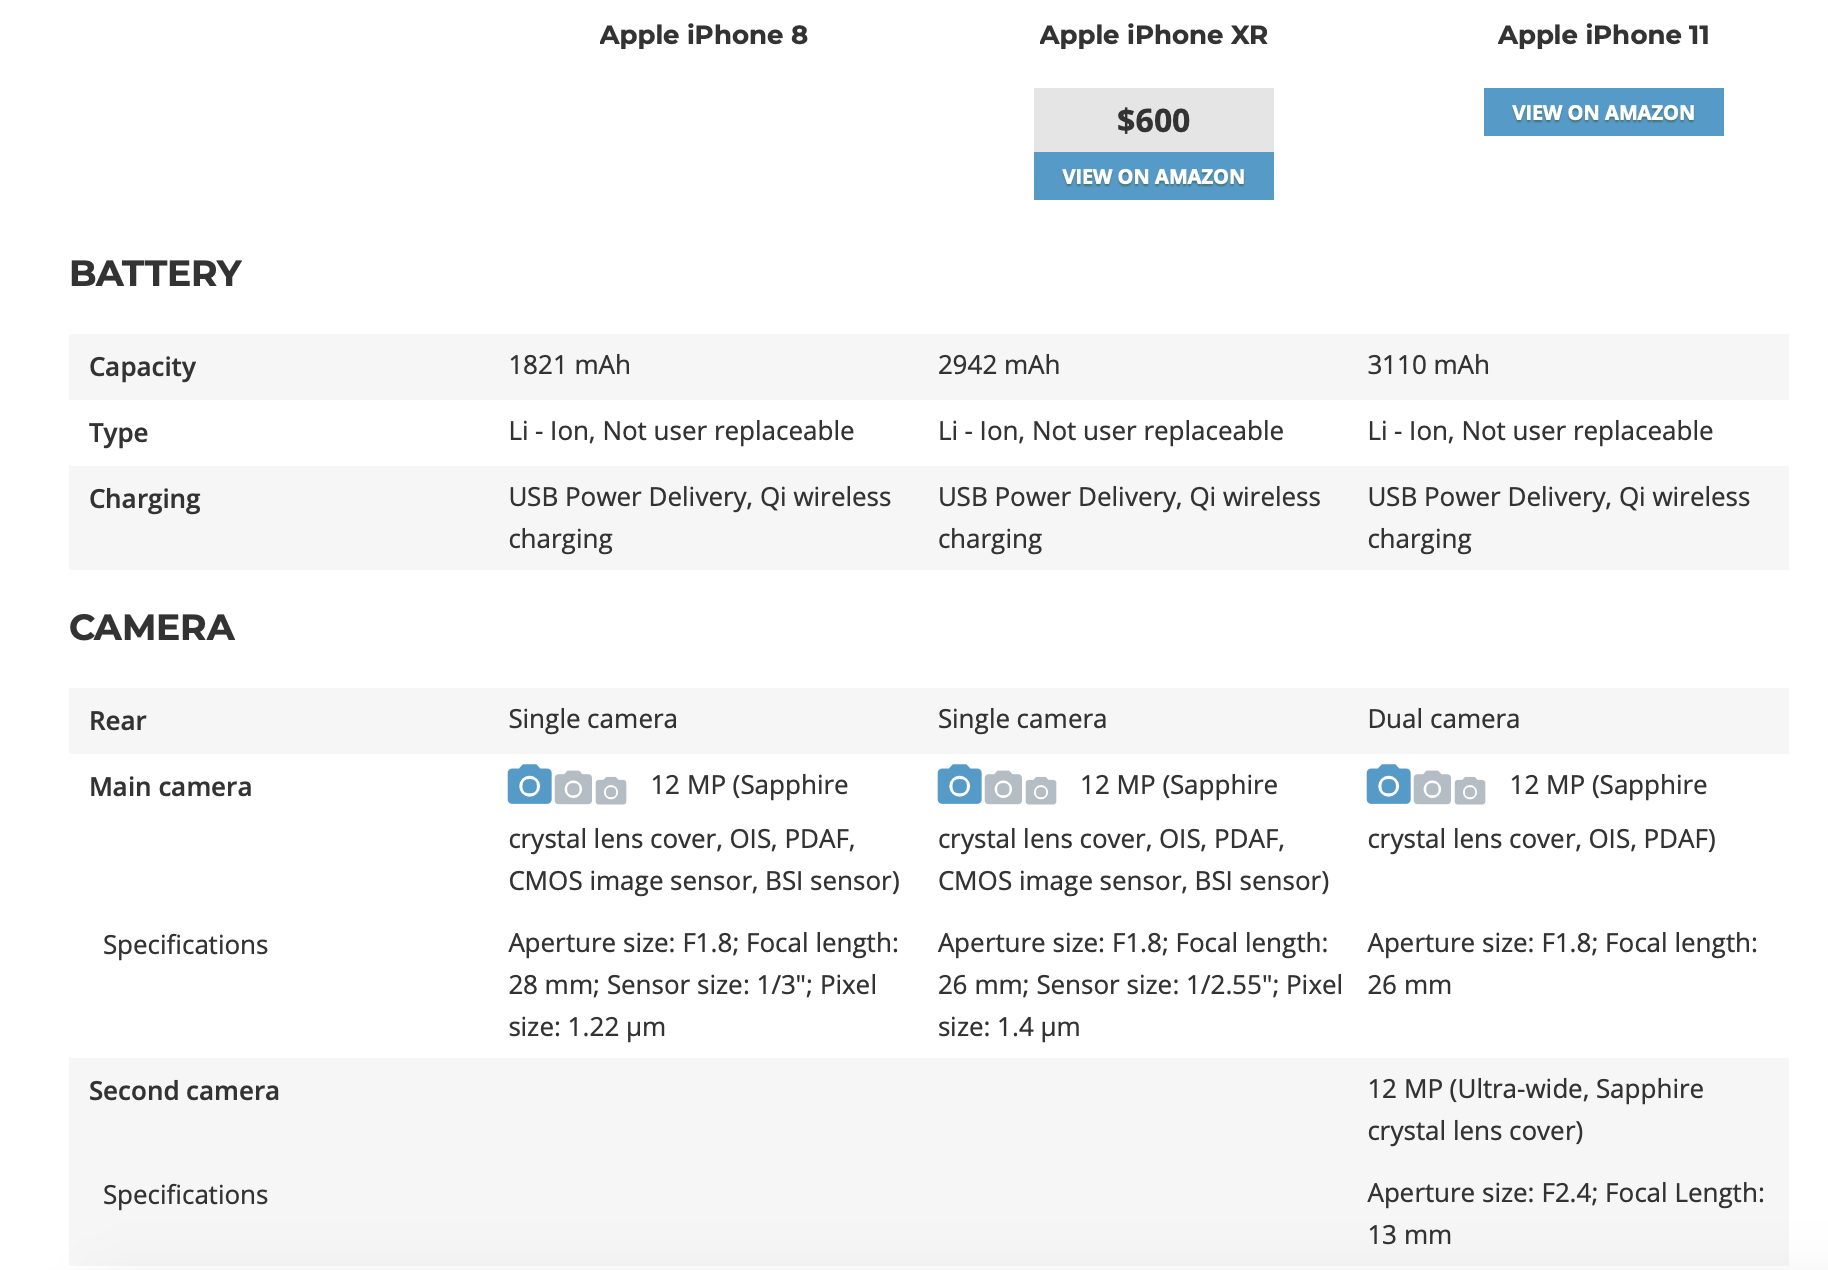The image size is (1828, 1270).
Task: Click the BATTERY section heading
Action: click(155, 273)
